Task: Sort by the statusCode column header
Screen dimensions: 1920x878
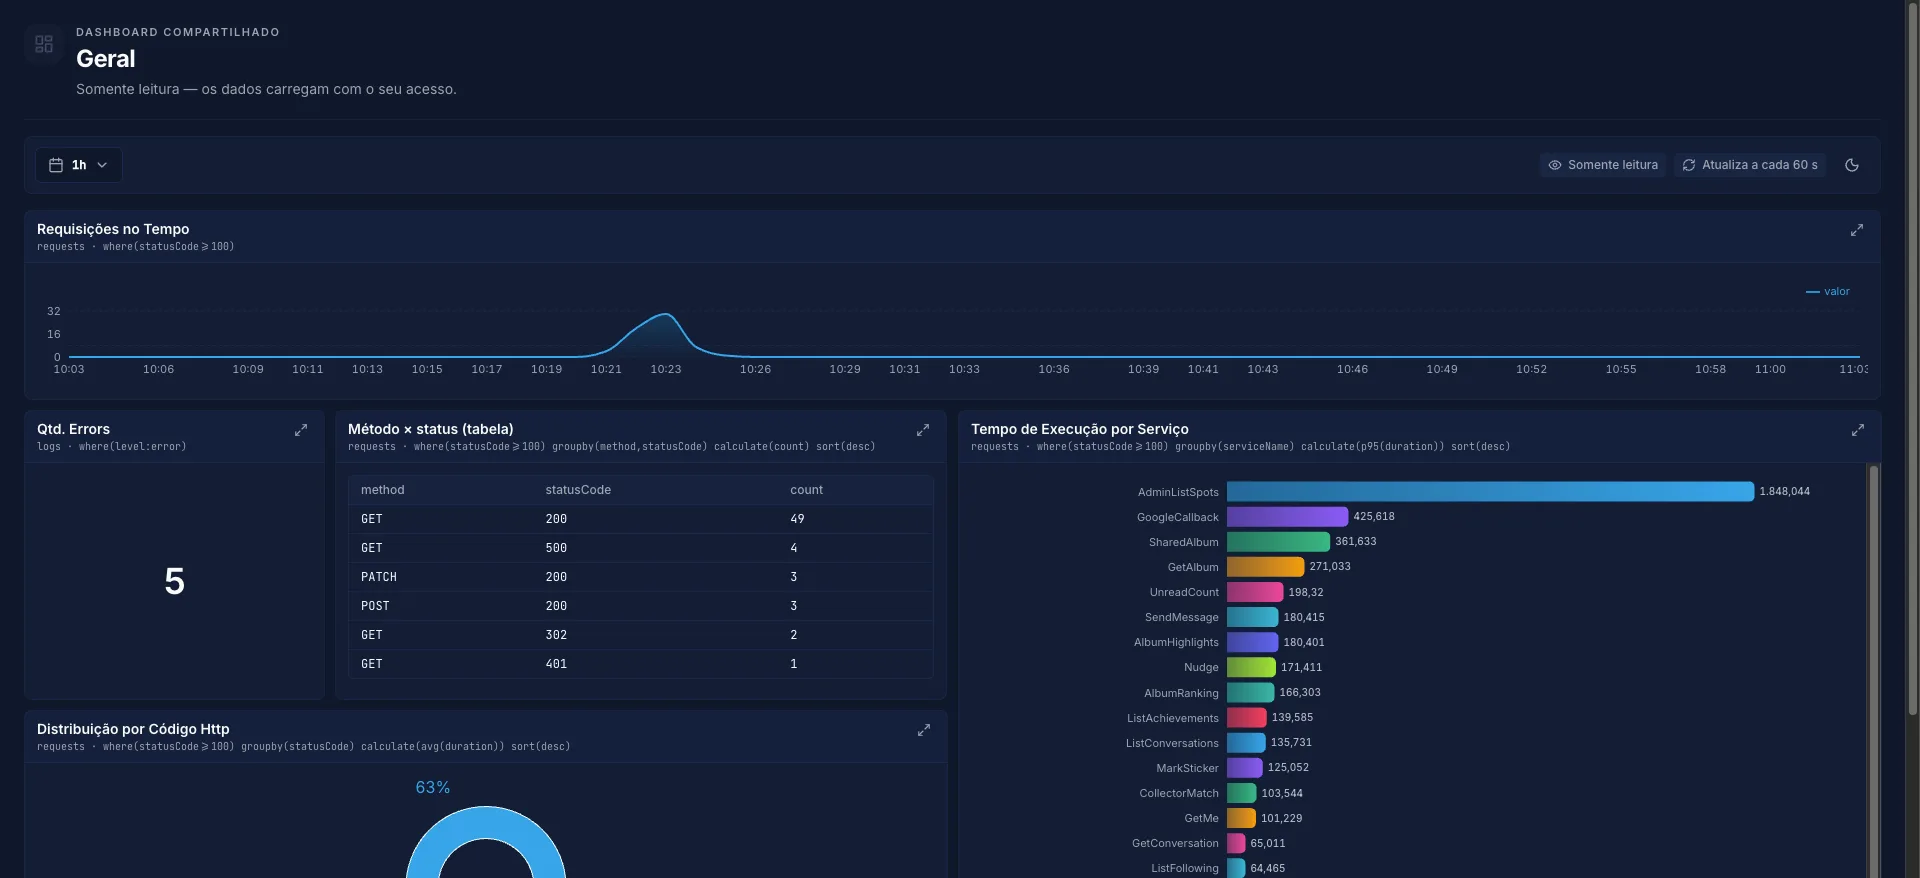Action: click(x=578, y=490)
